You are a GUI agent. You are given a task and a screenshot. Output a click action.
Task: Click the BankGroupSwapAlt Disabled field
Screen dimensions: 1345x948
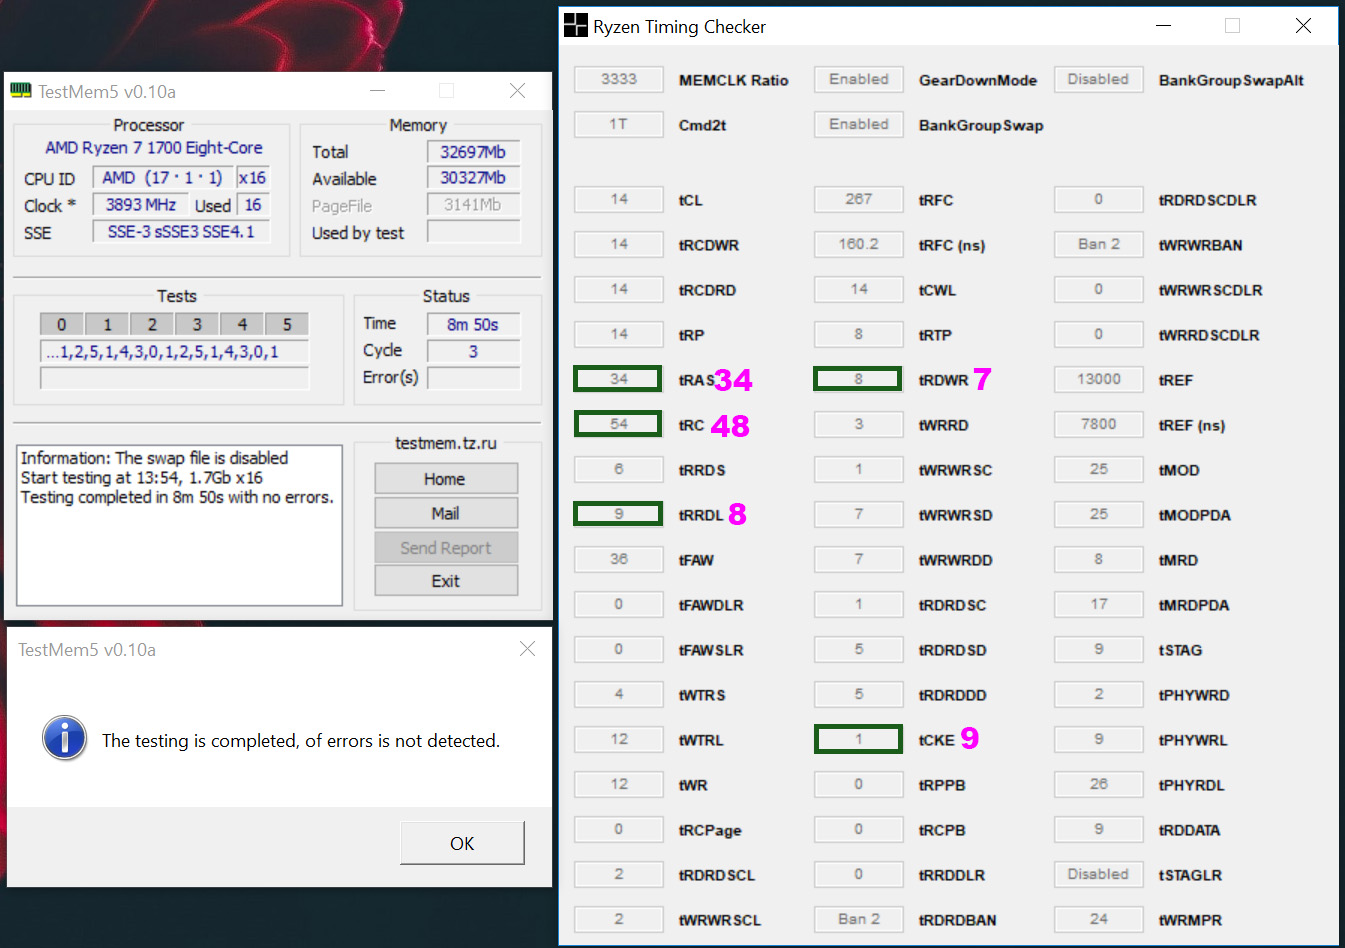pos(1099,79)
